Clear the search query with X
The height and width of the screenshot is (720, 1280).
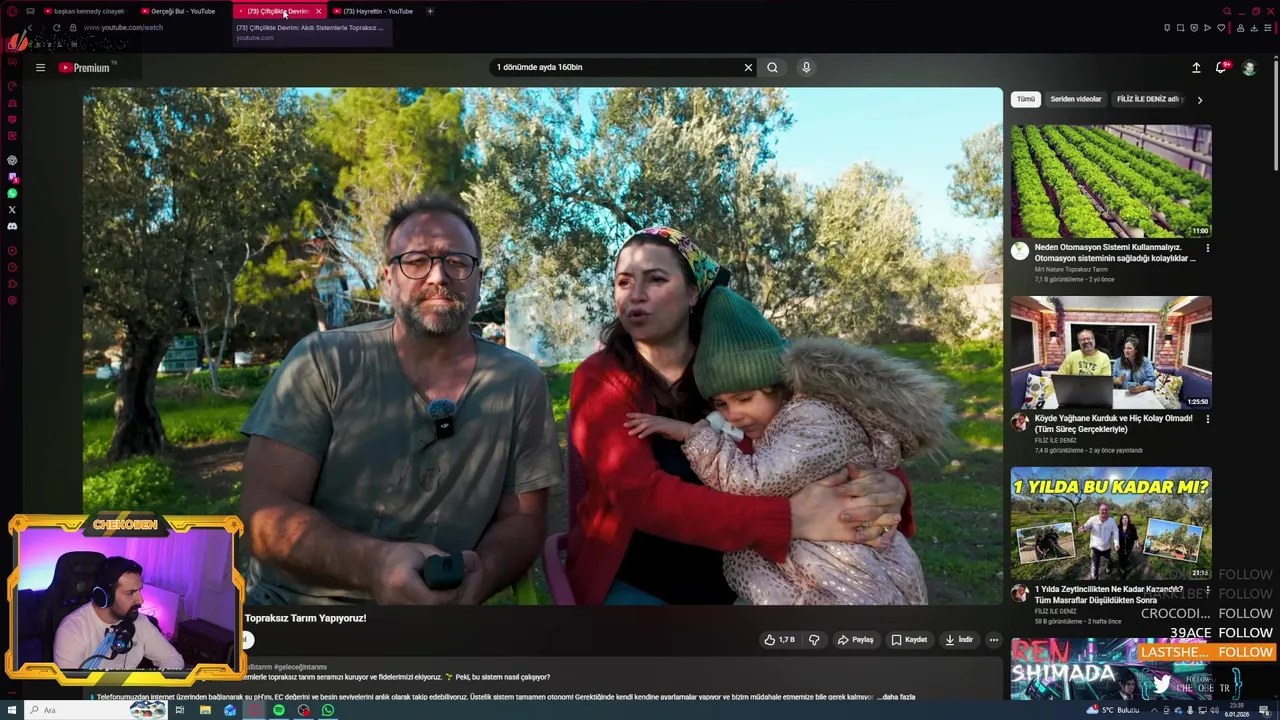pos(748,67)
